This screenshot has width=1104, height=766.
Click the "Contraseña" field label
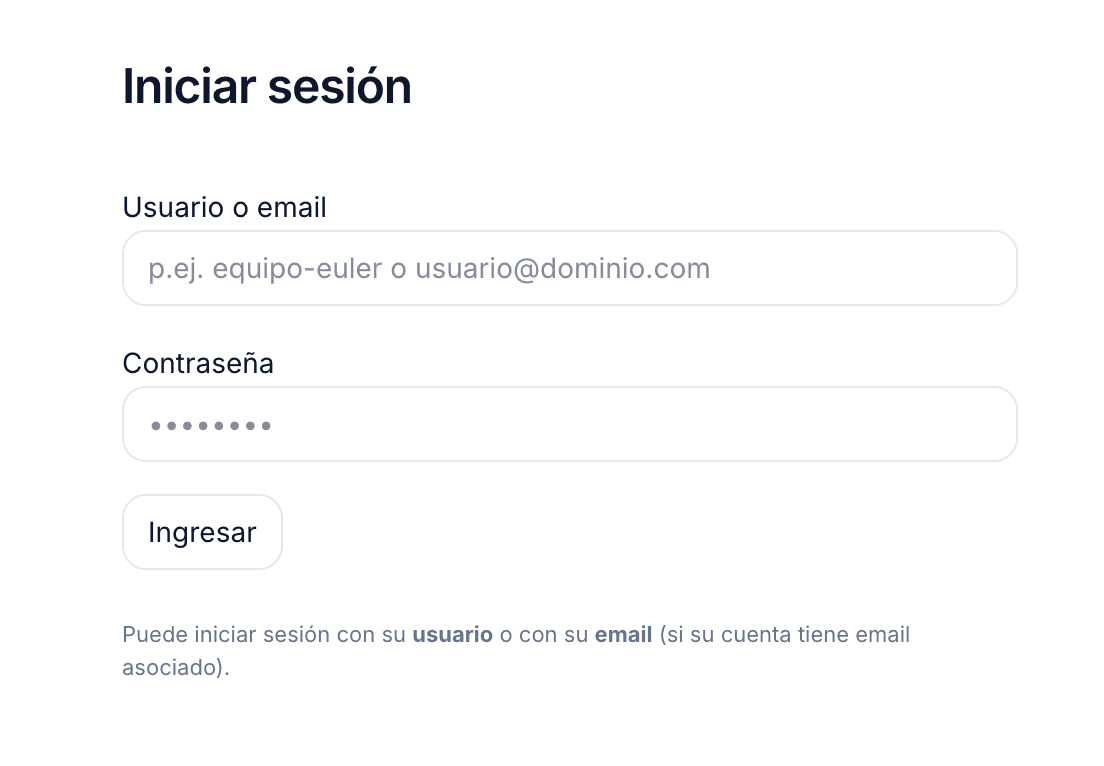[x=198, y=363]
